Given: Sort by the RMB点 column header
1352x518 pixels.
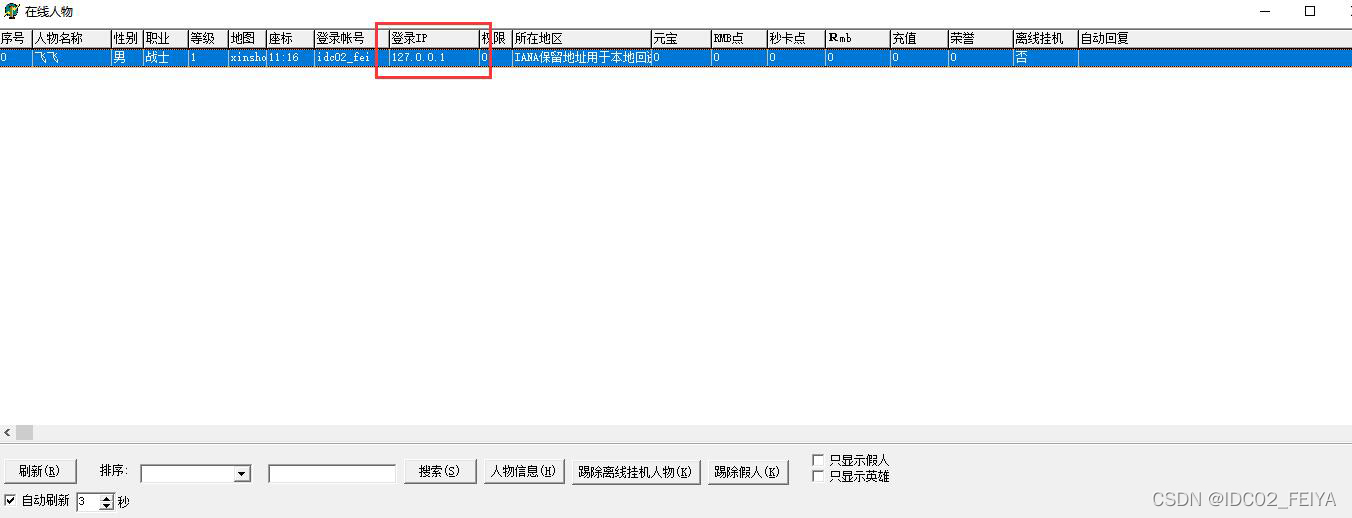Looking at the screenshot, I should (739, 38).
